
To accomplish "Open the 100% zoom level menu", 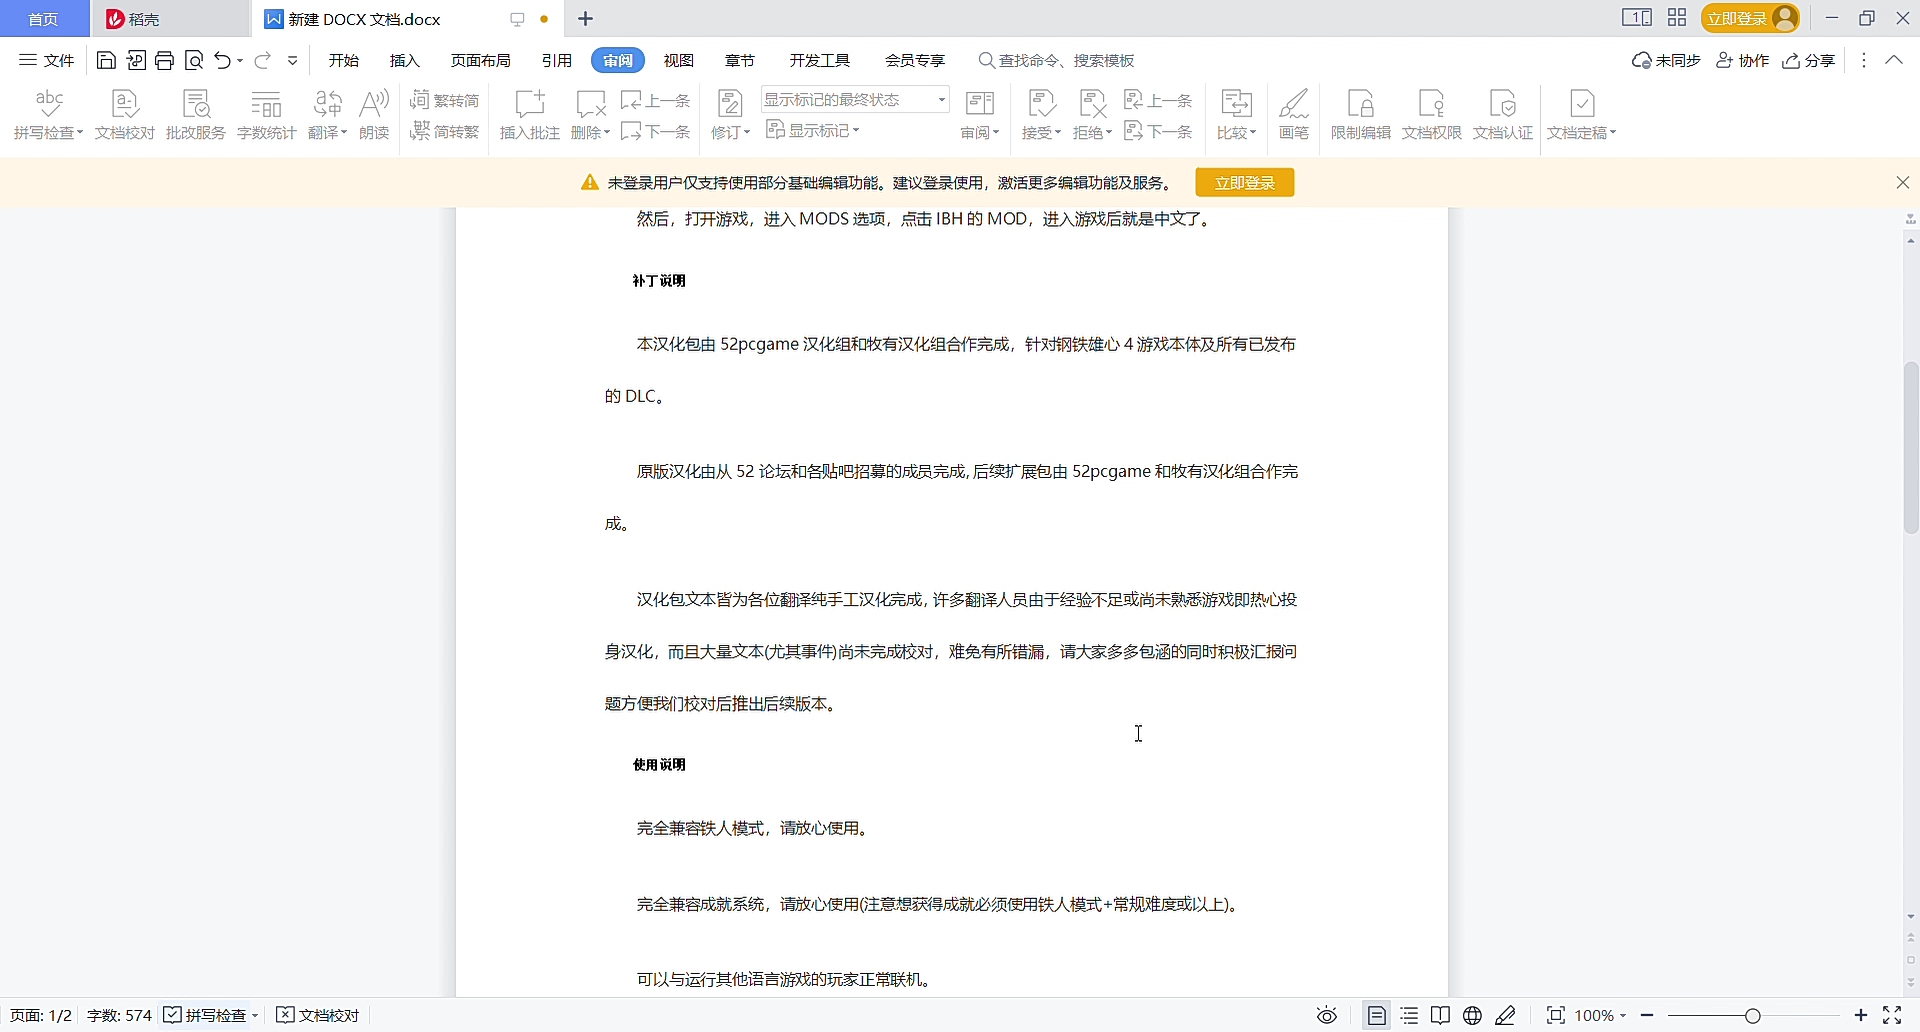I will [1600, 1016].
